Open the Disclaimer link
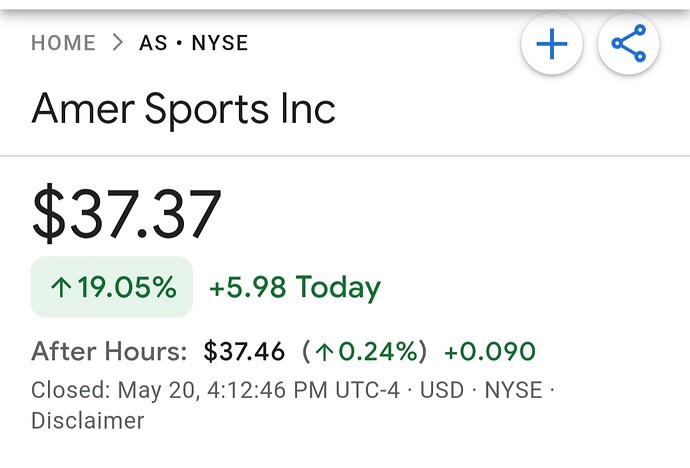Viewport: 690px width, 468px height. 88,420
